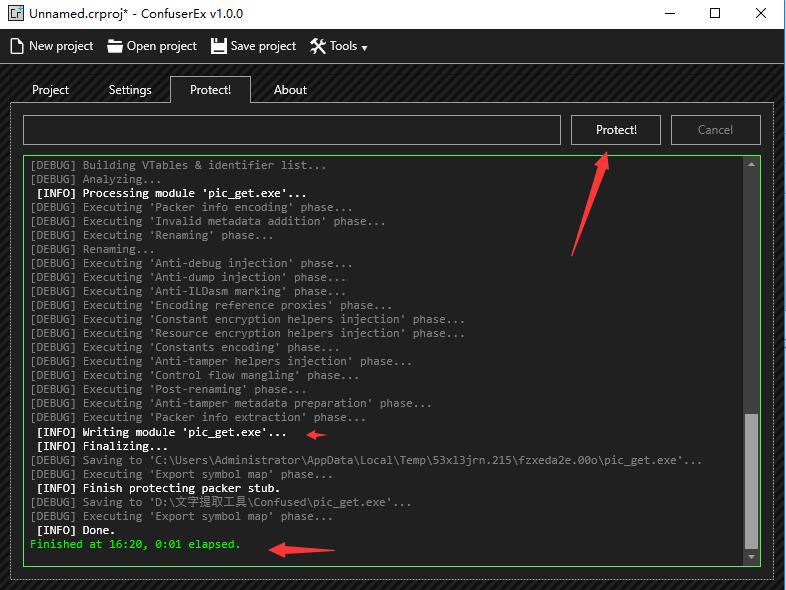Expand the Tools dropdown arrow
786x590 pixels.
click(364, 47)
